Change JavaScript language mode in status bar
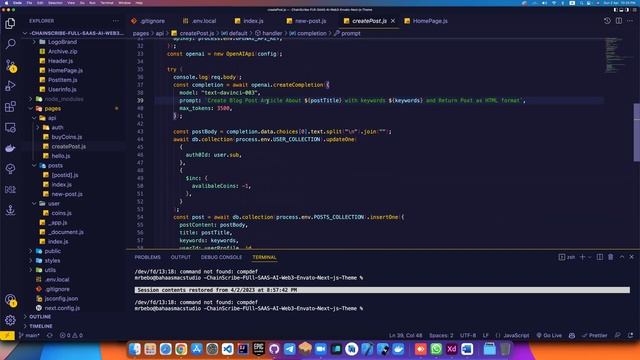The height and width of the screenshot is (360, 640). 516,336
